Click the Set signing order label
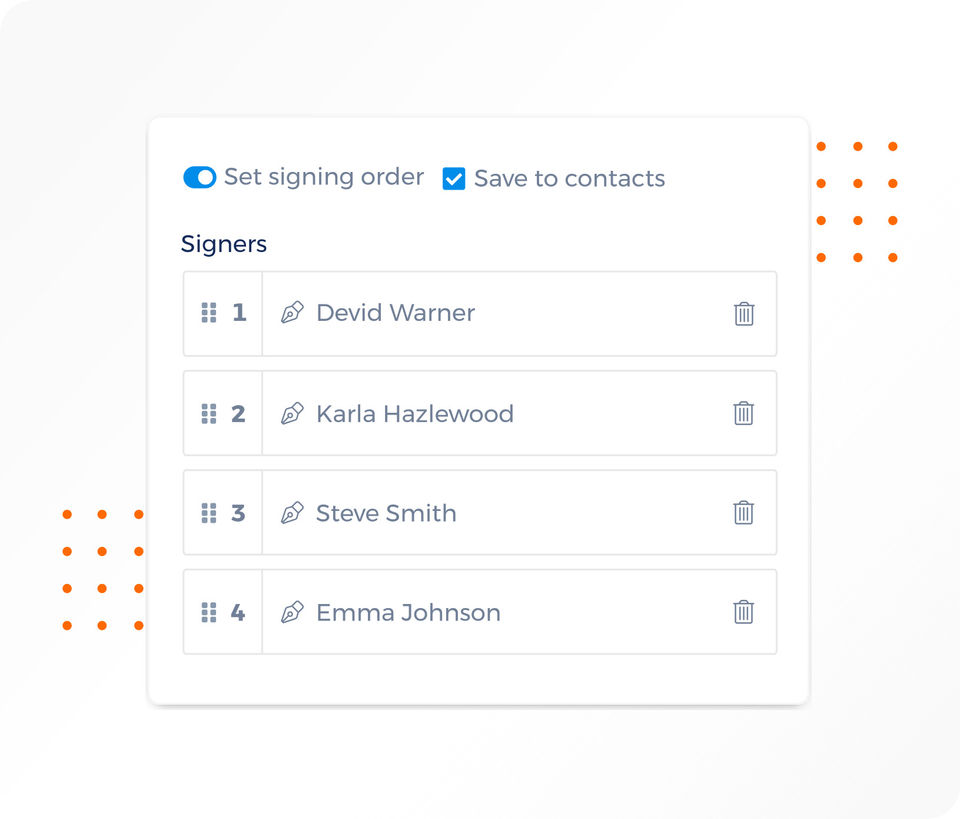The image size is (960, 819). (324, 177)
